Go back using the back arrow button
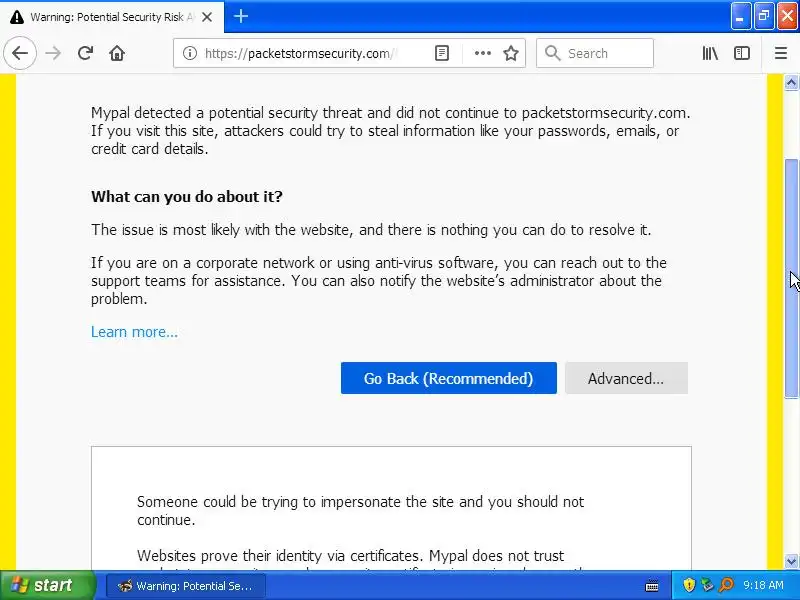This screenshot has height=600, width=800. pos(20,53)
